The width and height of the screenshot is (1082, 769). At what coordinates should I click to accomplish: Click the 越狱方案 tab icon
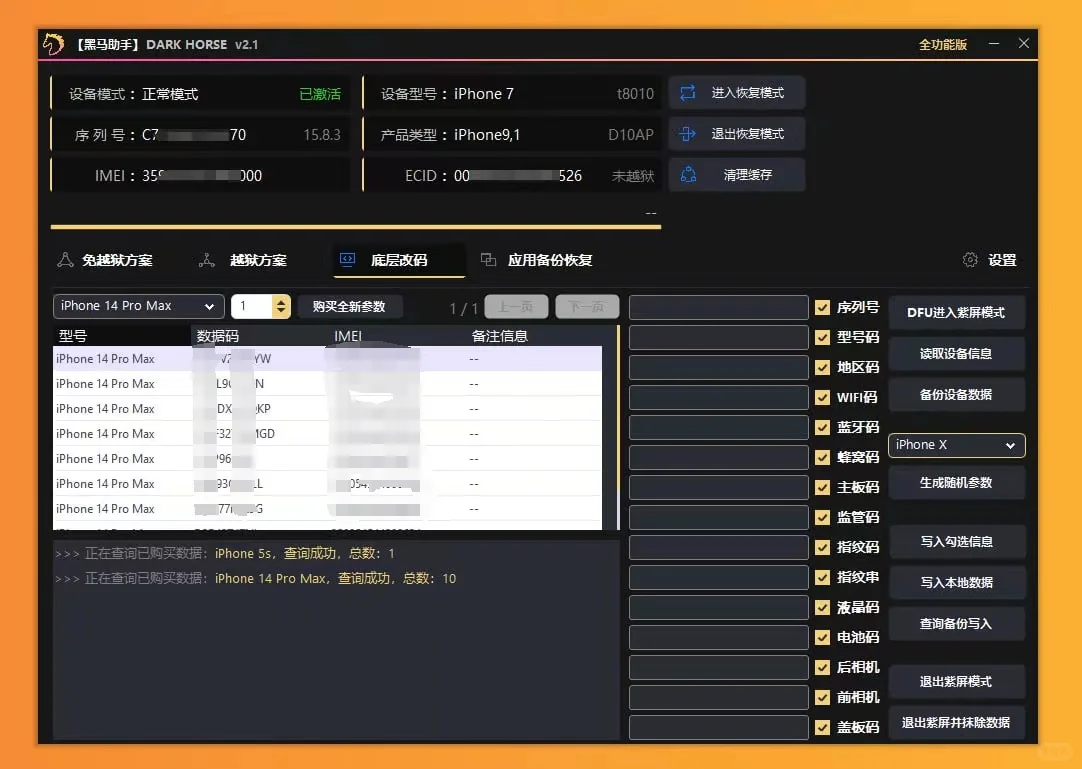[x=206, y=260]
